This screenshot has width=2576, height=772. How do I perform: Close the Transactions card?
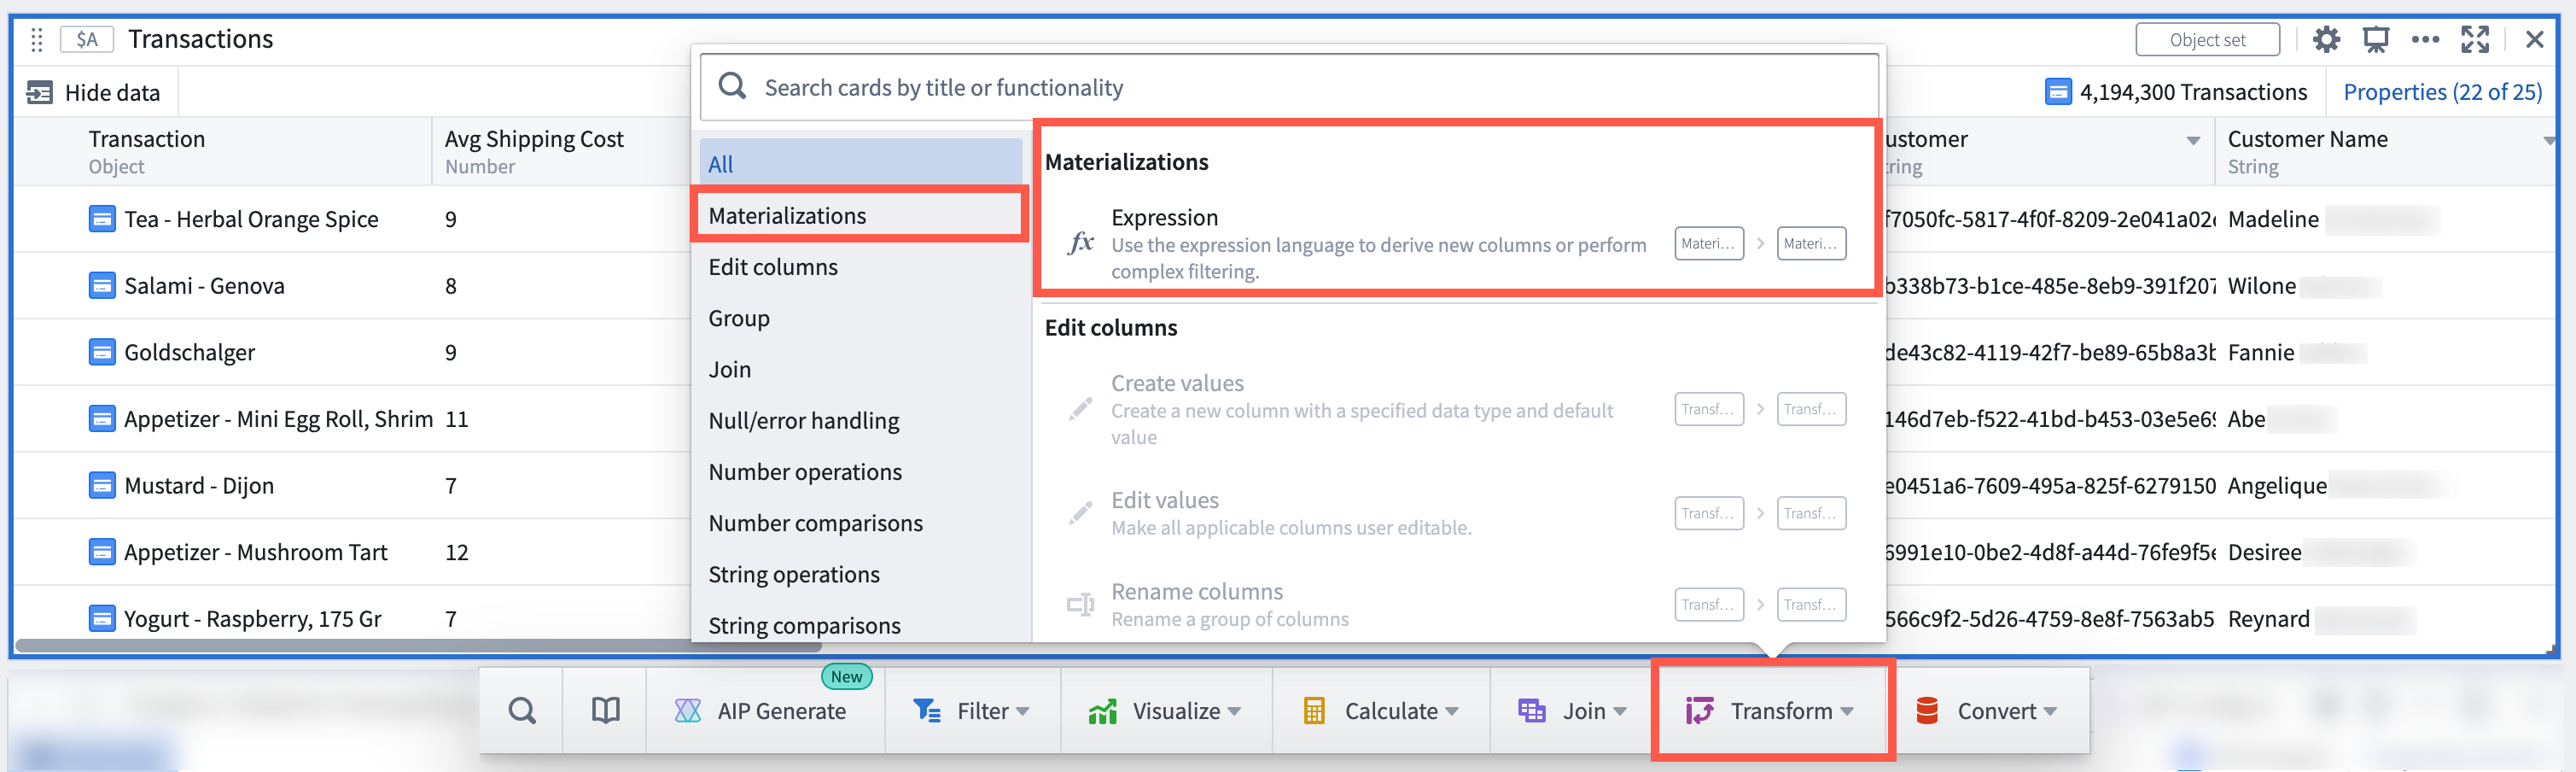click(2534, 40)
